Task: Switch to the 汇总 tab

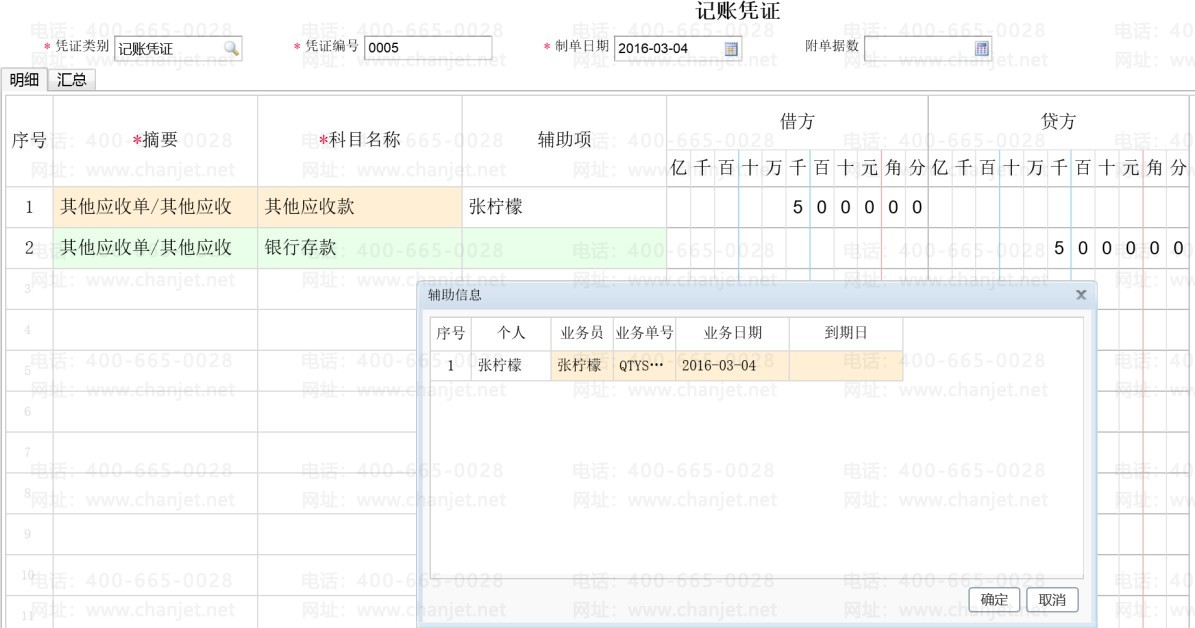Action: pos(72,79)
